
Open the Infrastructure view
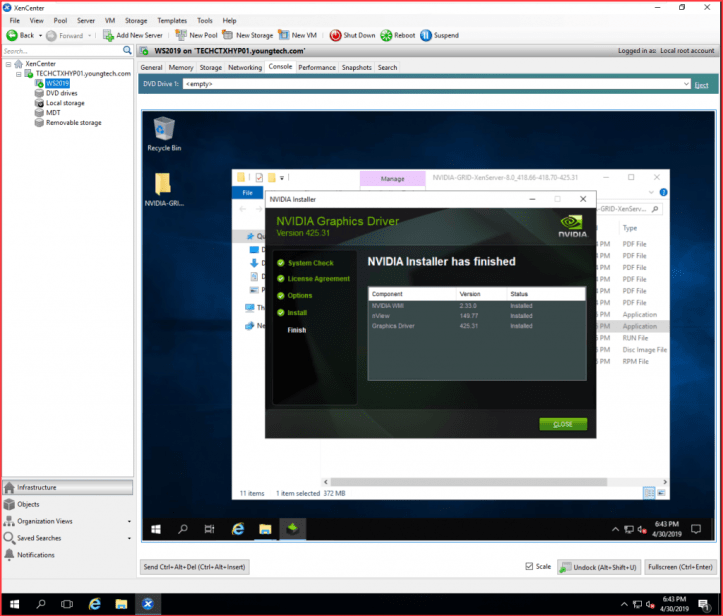(x=68, y=487)
